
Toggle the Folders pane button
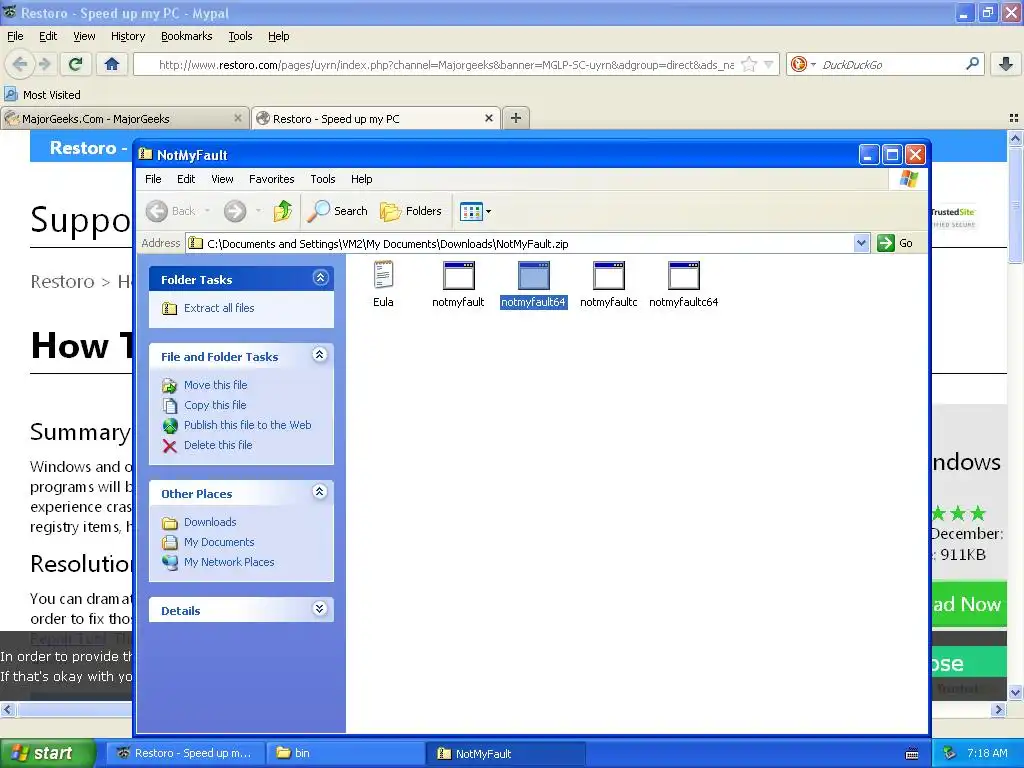tap(411, 211)
